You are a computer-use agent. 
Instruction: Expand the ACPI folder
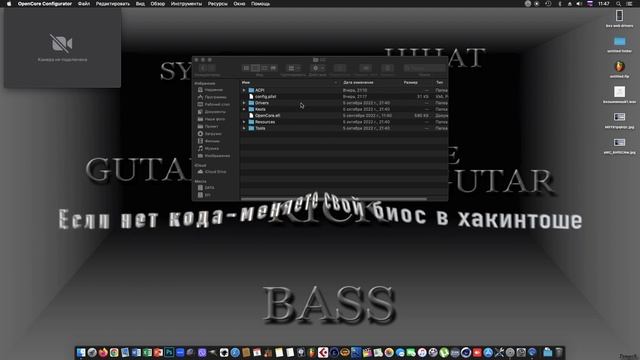point(244,90)
